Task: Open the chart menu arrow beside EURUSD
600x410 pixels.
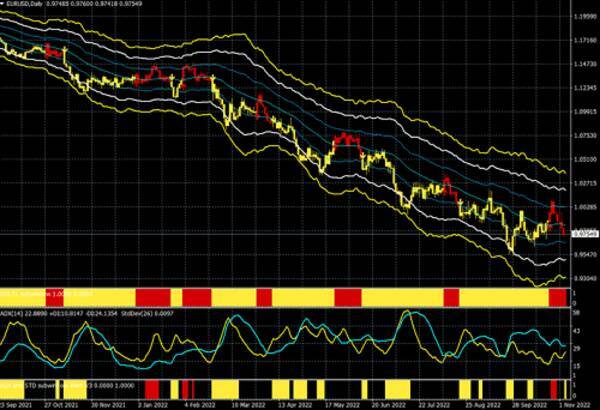Action: click(x=4, y=6)
